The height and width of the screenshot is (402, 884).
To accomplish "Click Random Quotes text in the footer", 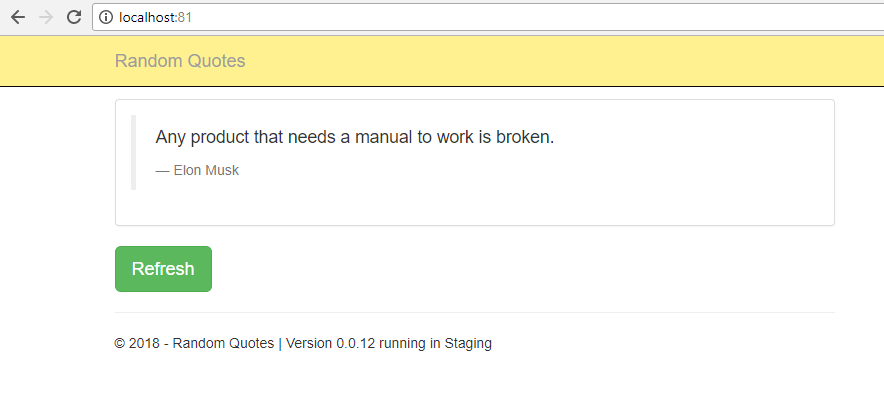I will (223, 343).
